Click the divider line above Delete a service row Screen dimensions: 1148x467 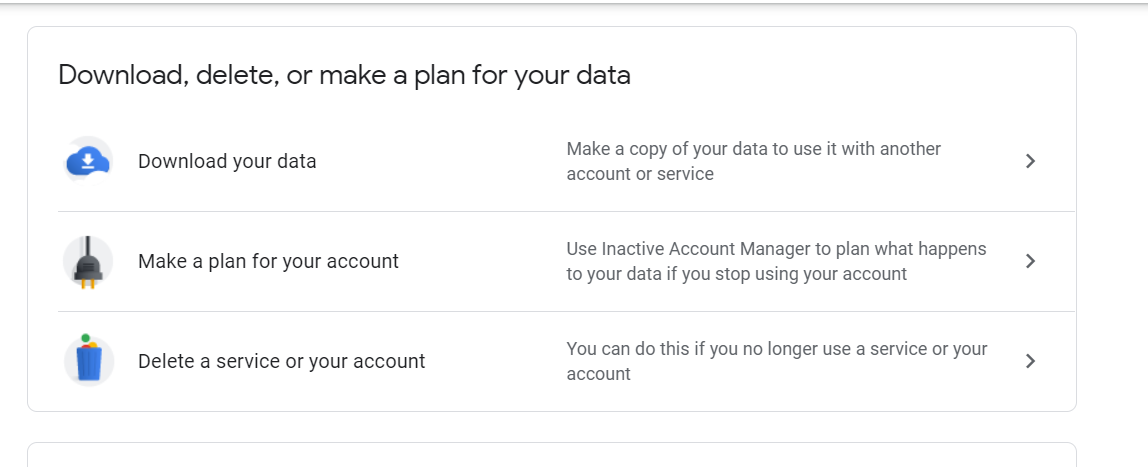[x=566, y=312]
